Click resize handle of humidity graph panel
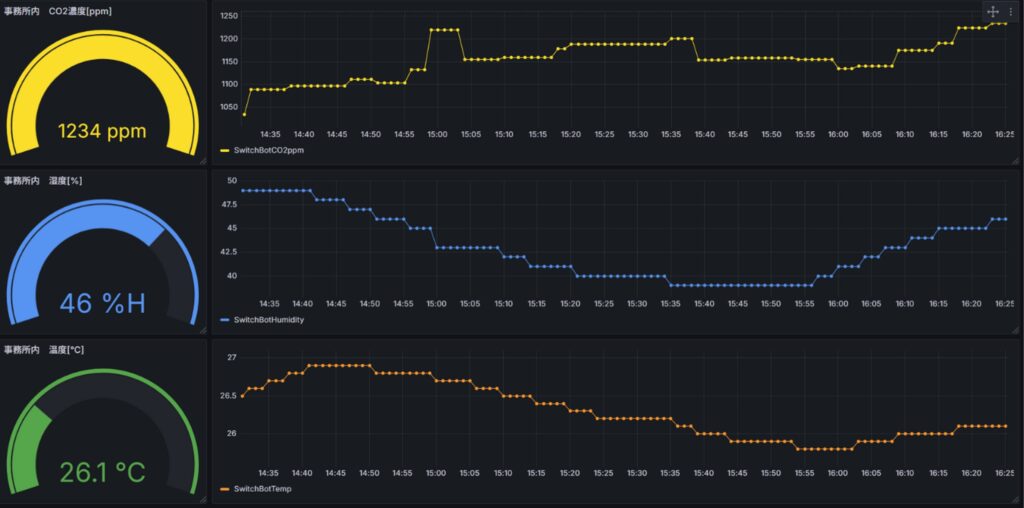 [1014, 330]
